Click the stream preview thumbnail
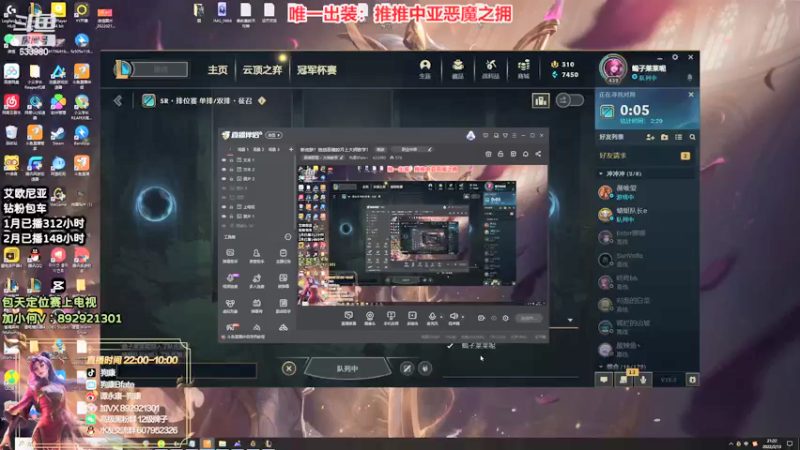 click(422, 235)
